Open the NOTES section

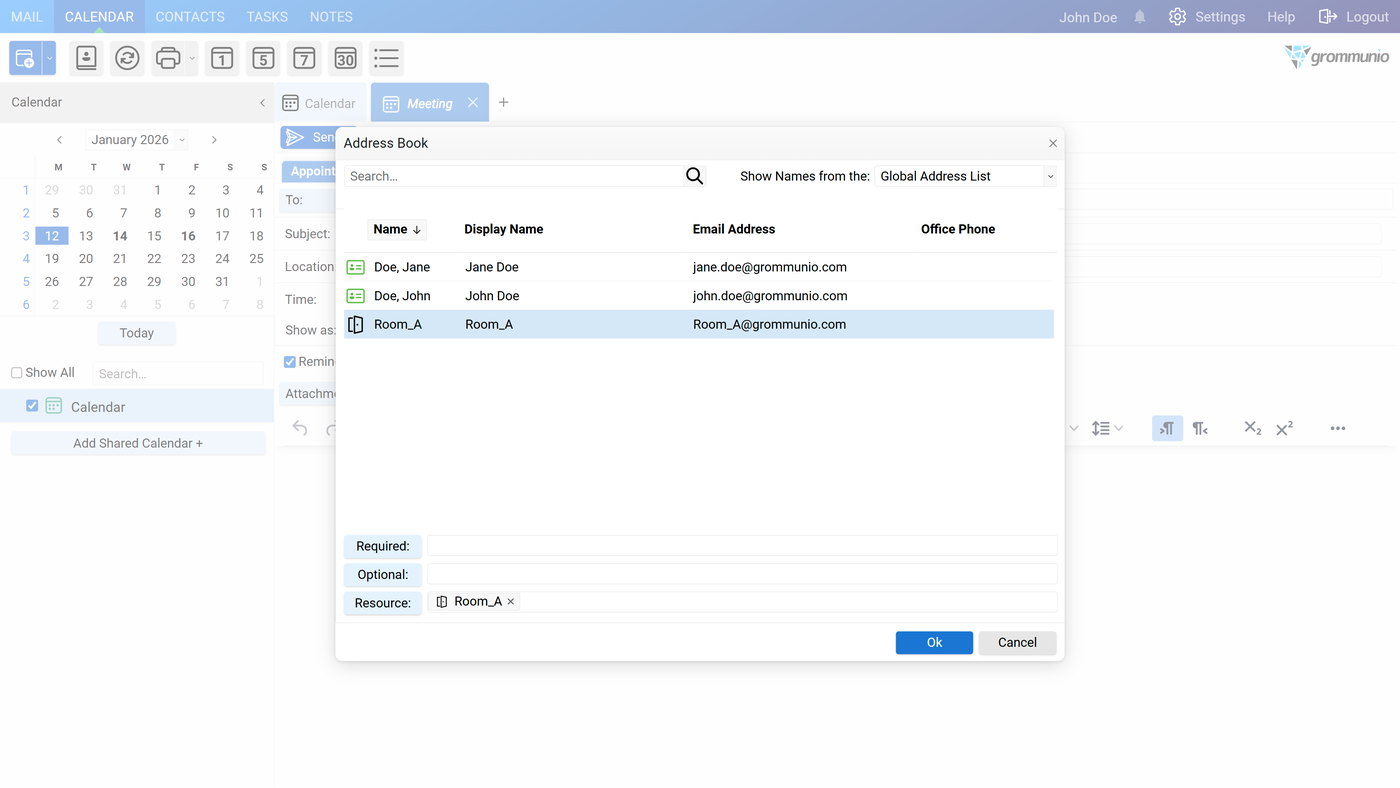(331, 17)
